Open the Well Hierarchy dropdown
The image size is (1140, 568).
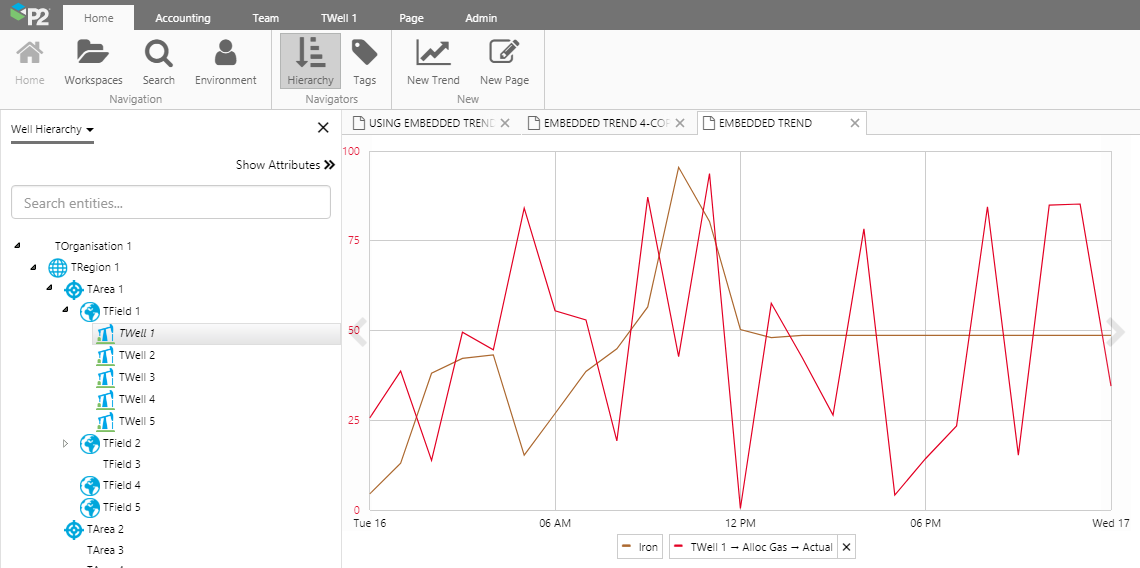pyautogui.click(x=52, y=129)
